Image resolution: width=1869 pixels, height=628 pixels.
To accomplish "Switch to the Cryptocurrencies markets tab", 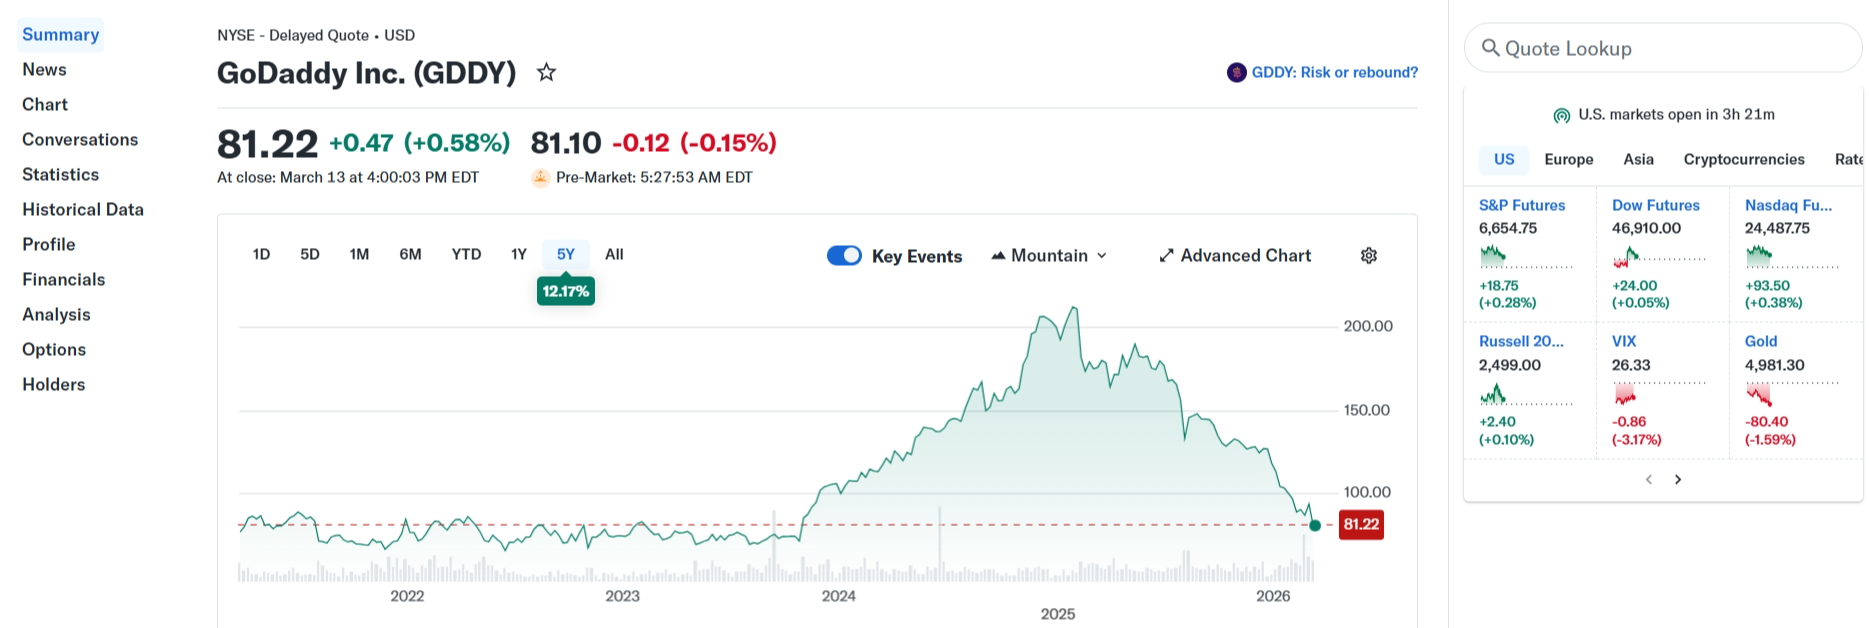I will click(1744, 160).
